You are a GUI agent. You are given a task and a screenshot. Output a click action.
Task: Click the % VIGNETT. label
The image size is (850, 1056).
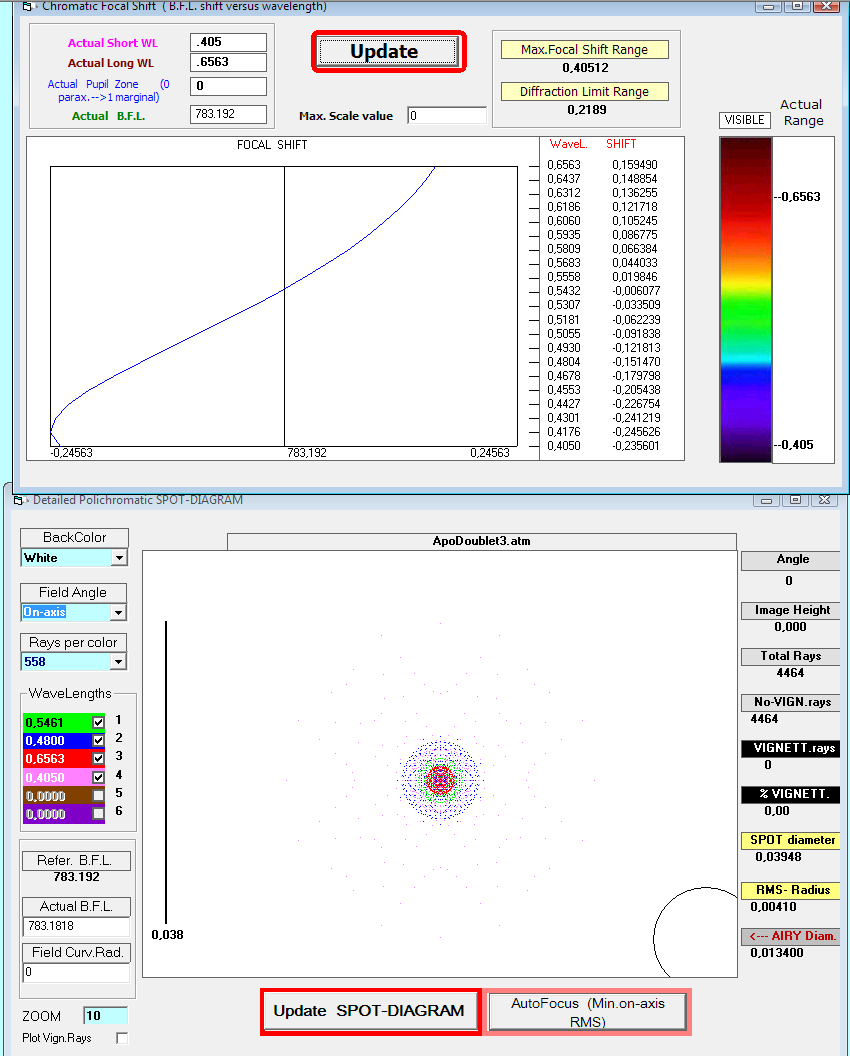coord(791,794)
